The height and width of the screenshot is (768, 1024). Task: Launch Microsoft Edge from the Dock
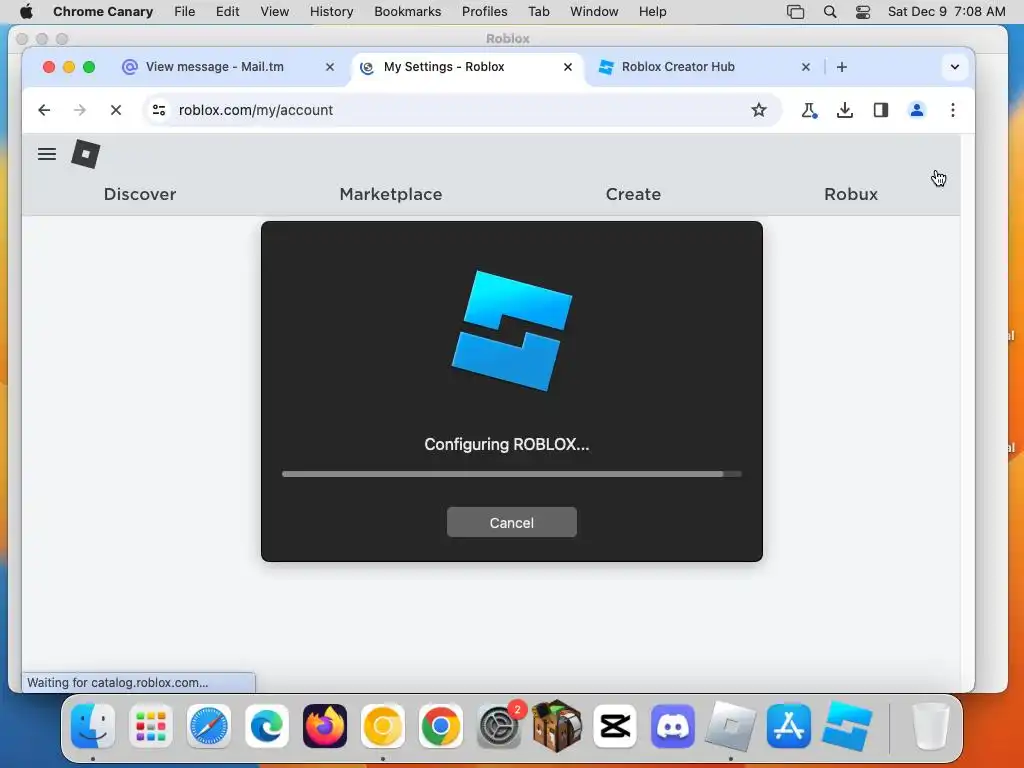[x=267, y=726]
